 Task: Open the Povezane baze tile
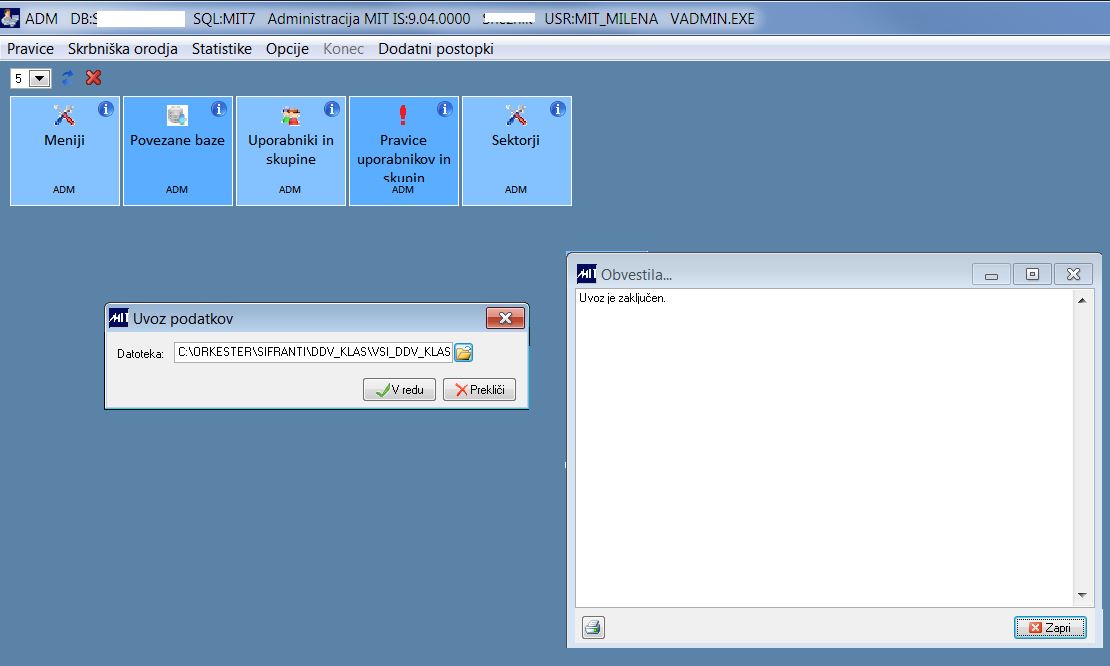pos(178,151)
